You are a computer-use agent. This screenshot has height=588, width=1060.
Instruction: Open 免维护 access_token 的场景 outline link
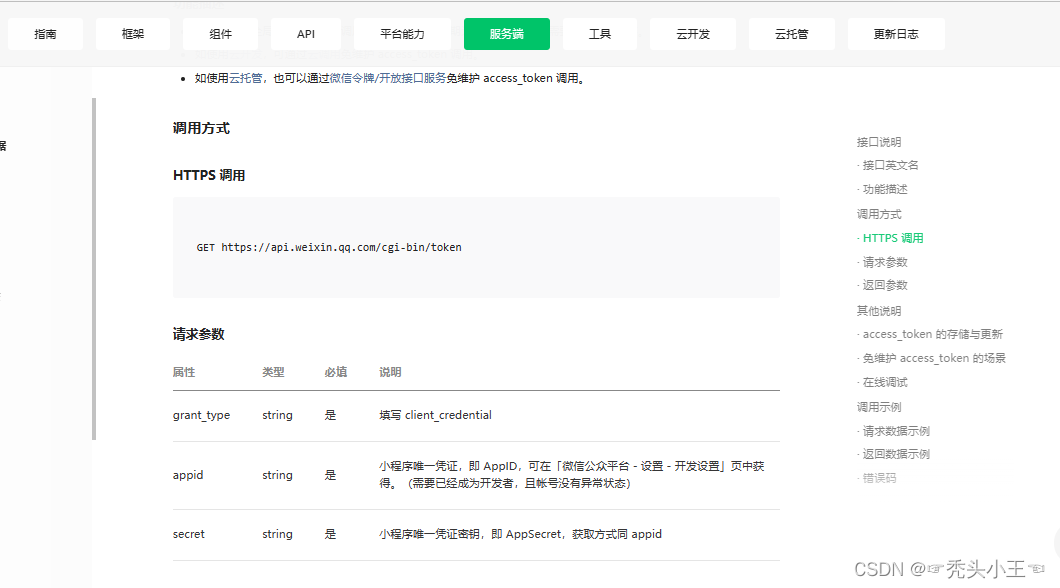[934, 358]
